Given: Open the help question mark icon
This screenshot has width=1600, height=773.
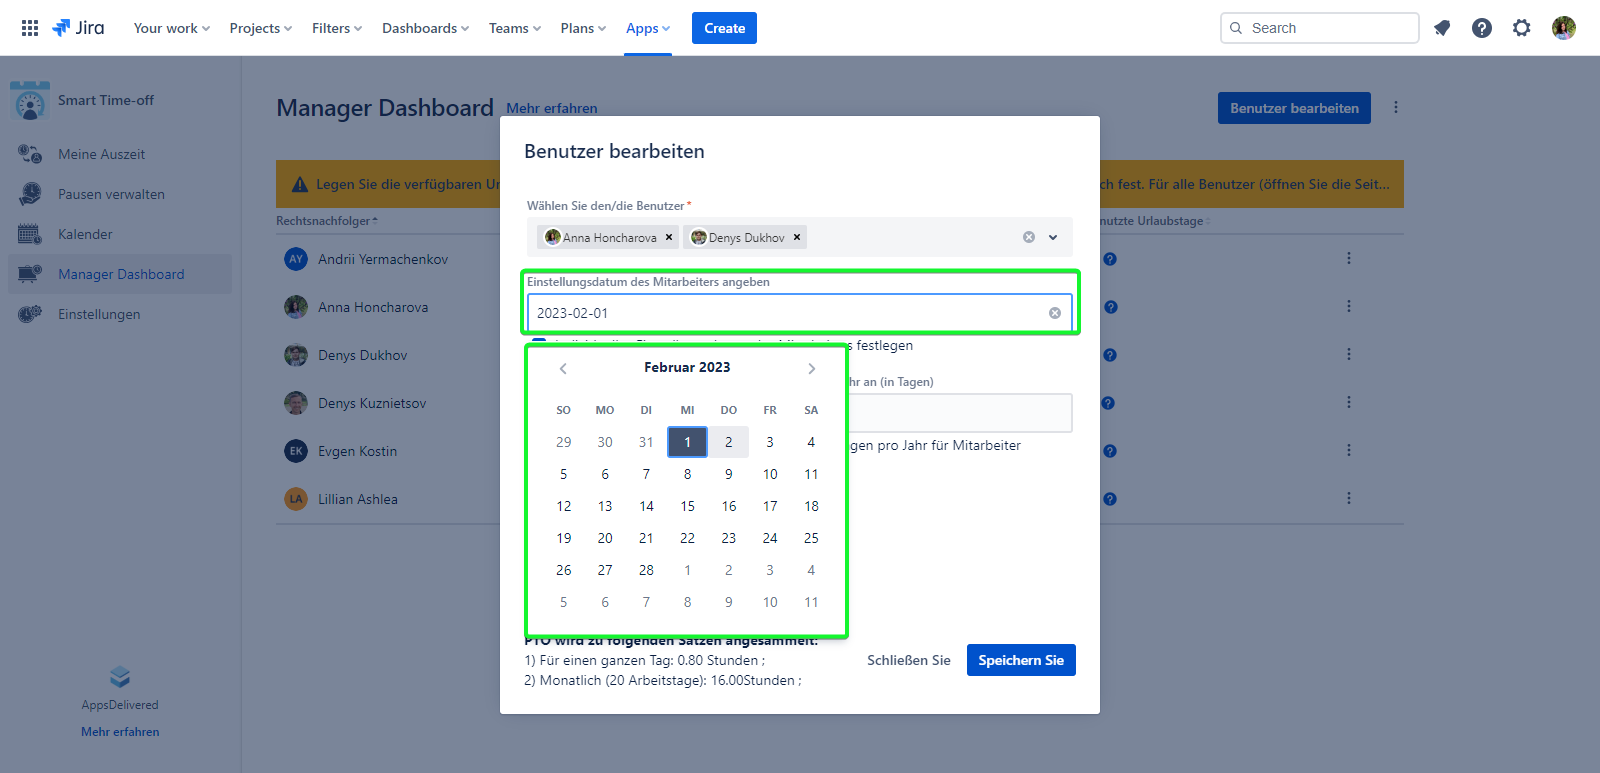Looking at the screenshot, I should coord(1482,28).
